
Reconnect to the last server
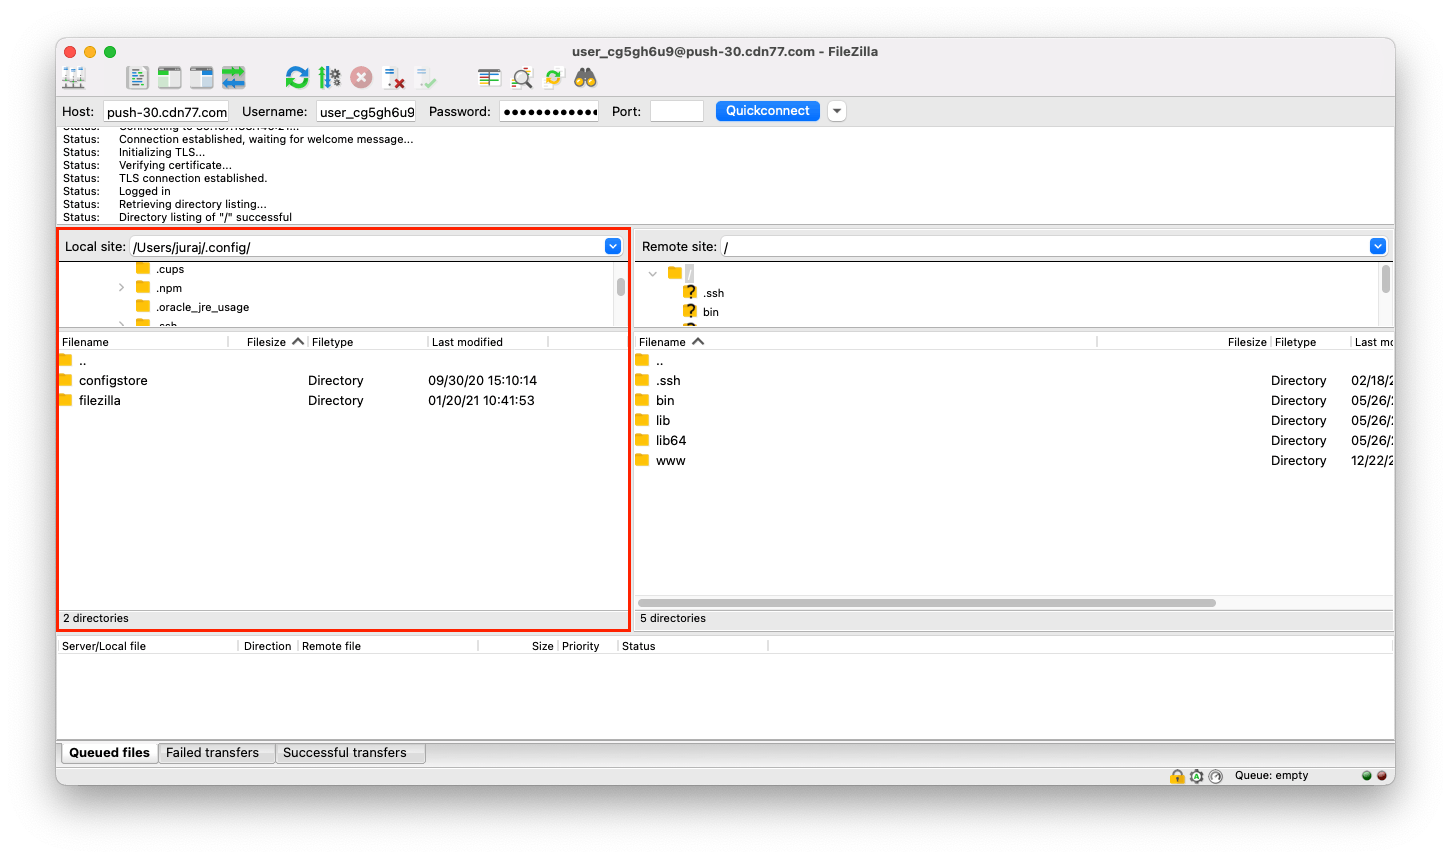[x=426, y=77]
